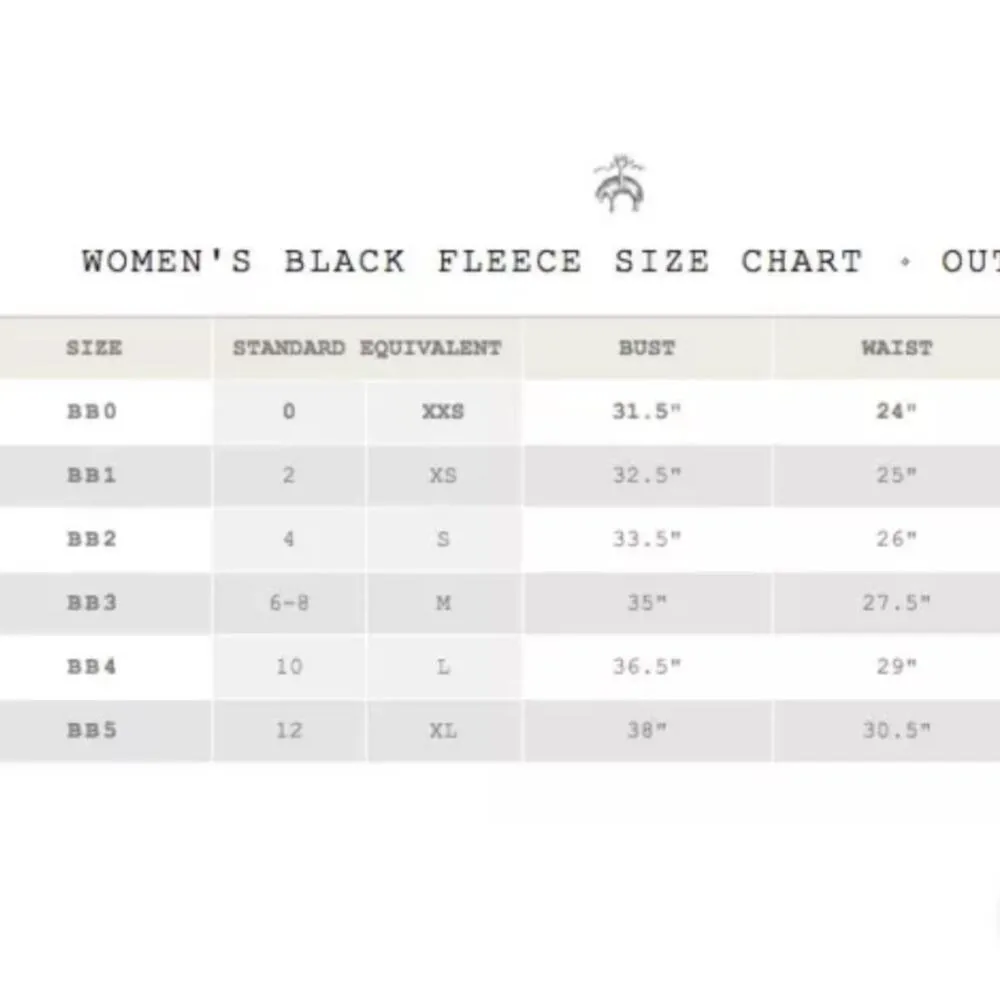Viewport: 1000px width, 1000px height.
Task: Select the 30.5" waist cell
Action: 896,730
